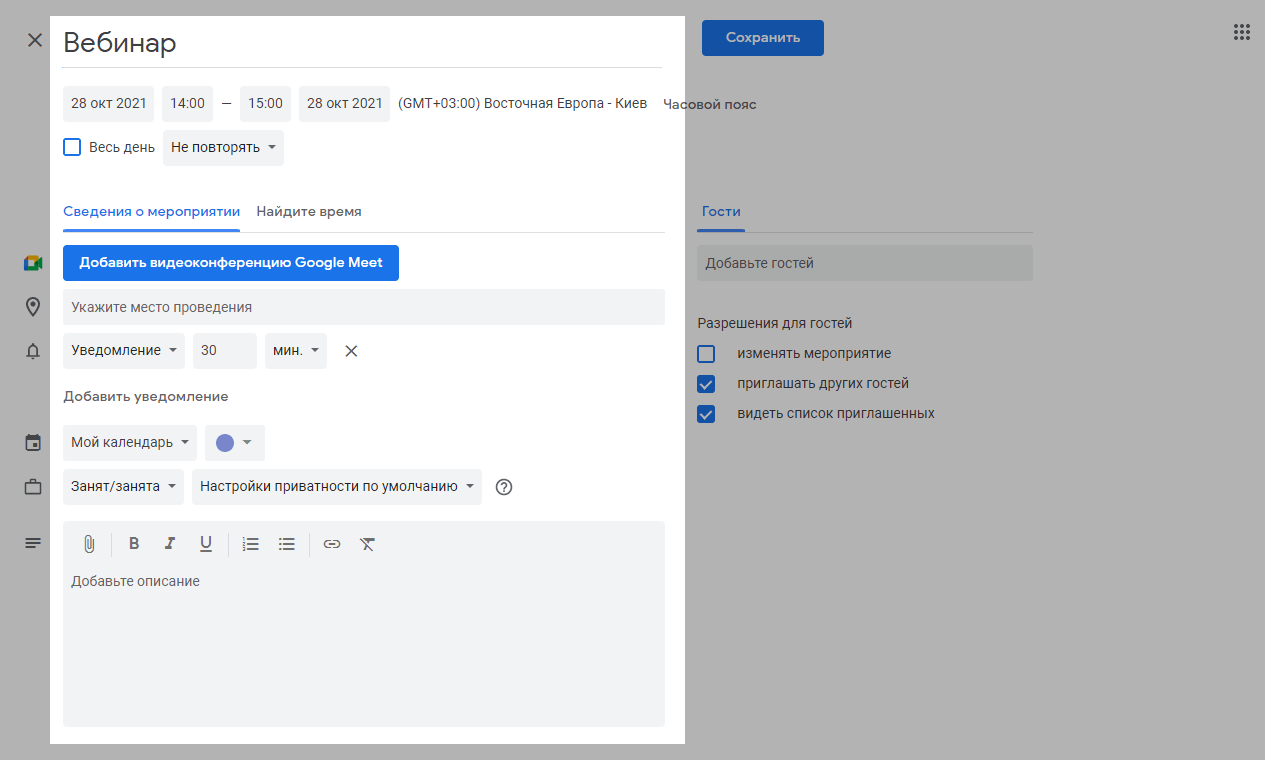Click the attach file paperclip icon
The height and width of the screenshot is (760, 1265).
click(x=88, y=544)
